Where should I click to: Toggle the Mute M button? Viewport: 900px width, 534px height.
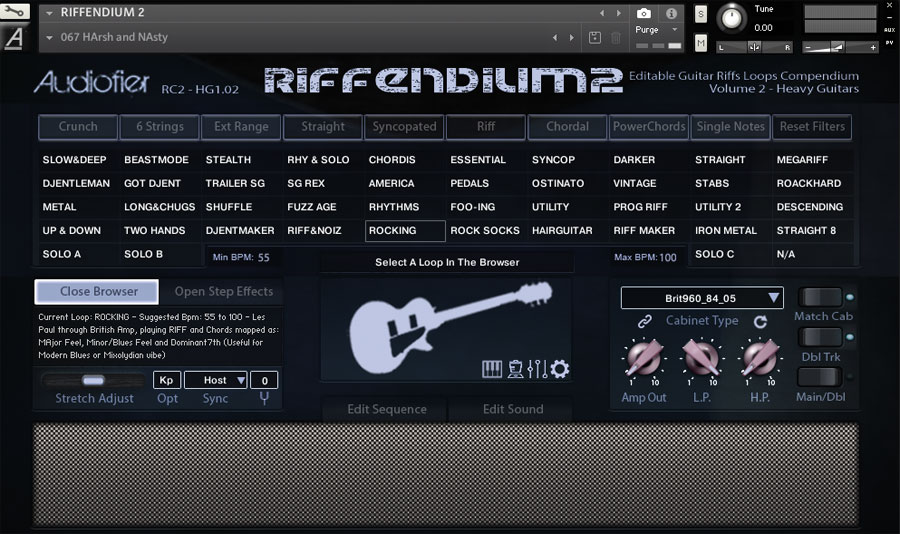coord(701,42)
